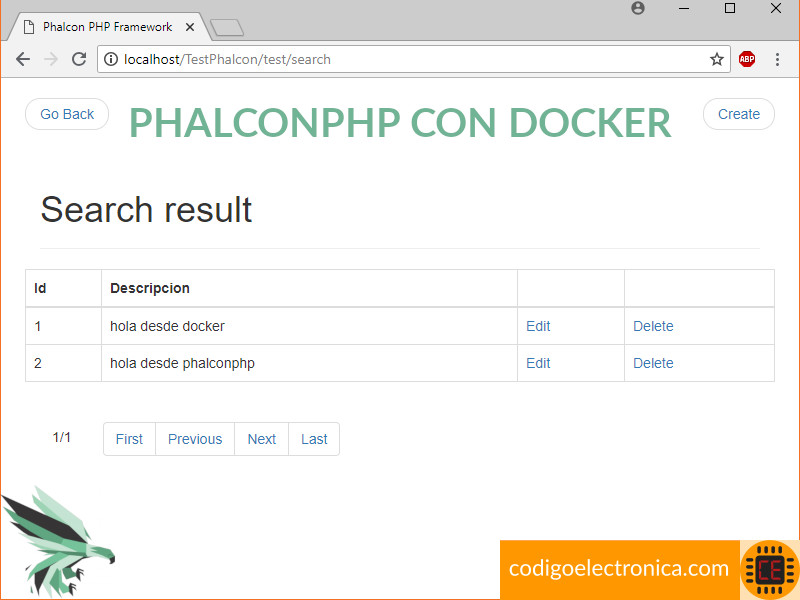The width and height of the screenshot is (800, 600).
Task: Open a new tab button
Action: 227,28
